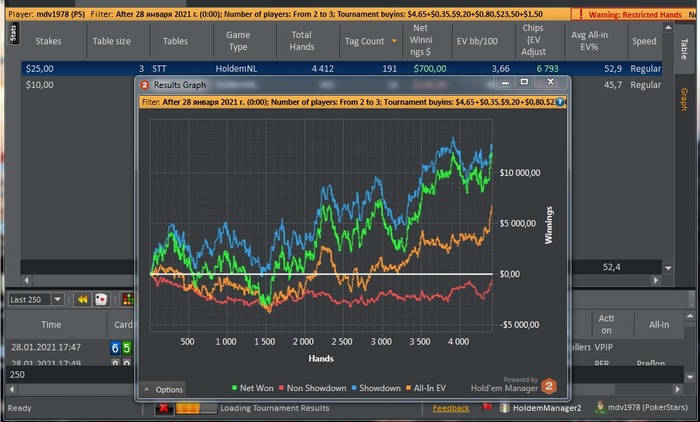Image resolution: width=700 pixels, height=422 pixels.
Task: Click the 6 card icon in hand row
Action: pyautogui.click(x=115, y=348)
